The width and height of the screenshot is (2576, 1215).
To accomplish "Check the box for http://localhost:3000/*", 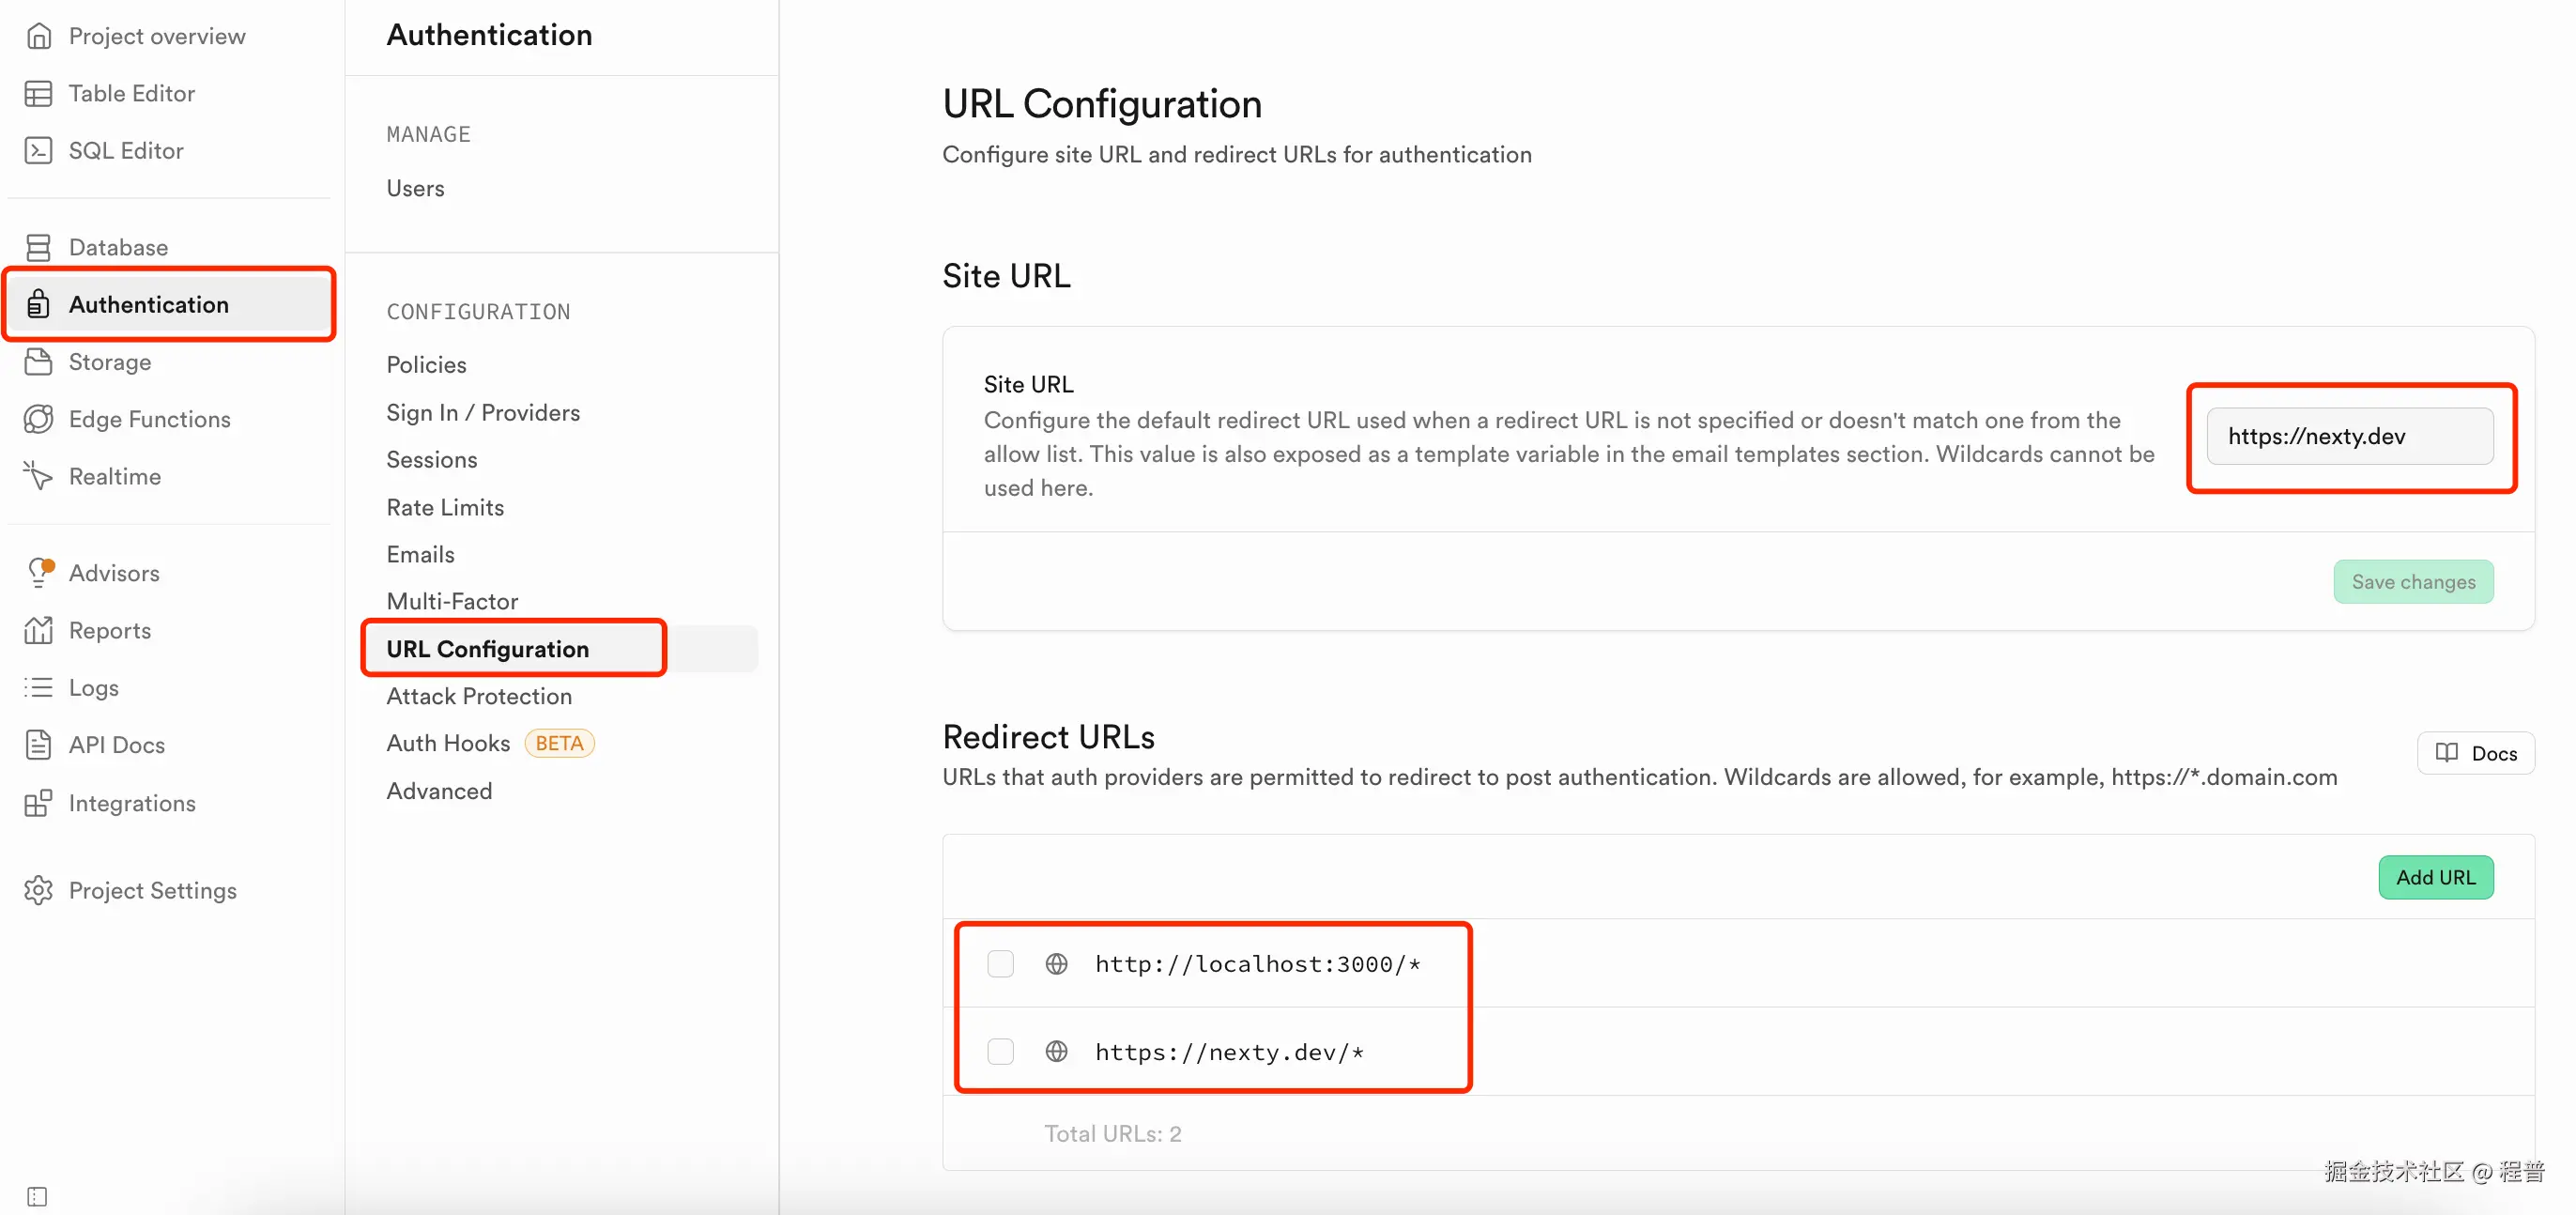I will 1000,963.
